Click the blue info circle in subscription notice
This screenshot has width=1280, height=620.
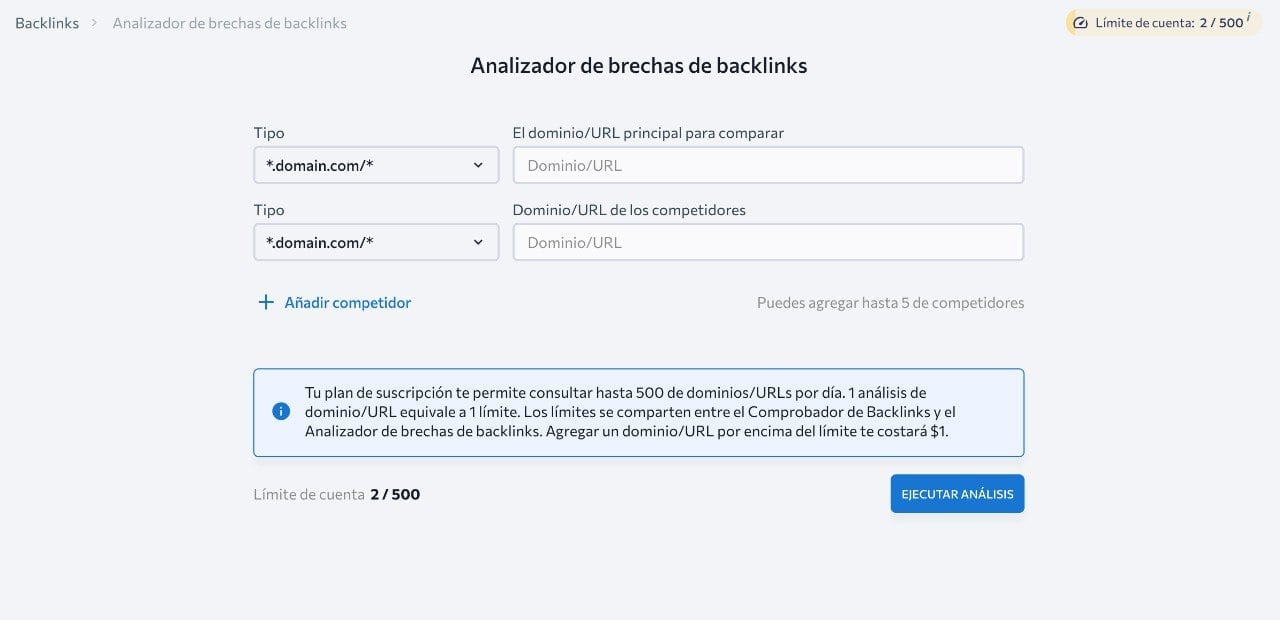pos(281,411)
